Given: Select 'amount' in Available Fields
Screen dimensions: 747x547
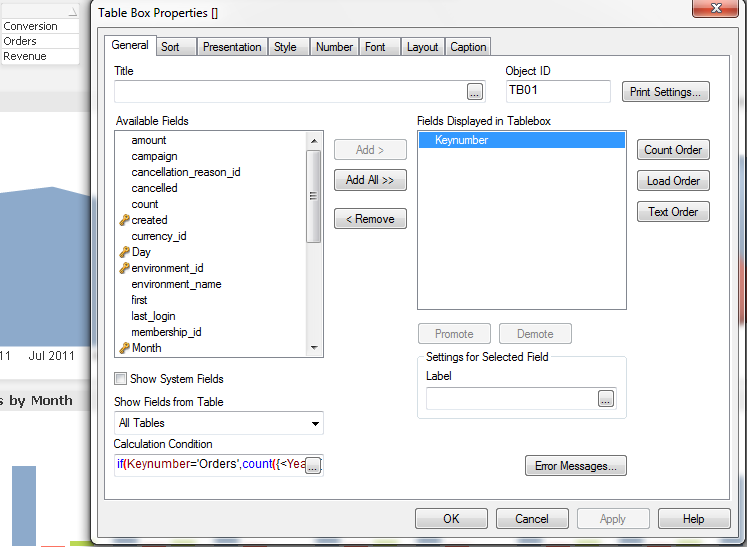Looking at the screenshot, I should click(x=149, y=141).
